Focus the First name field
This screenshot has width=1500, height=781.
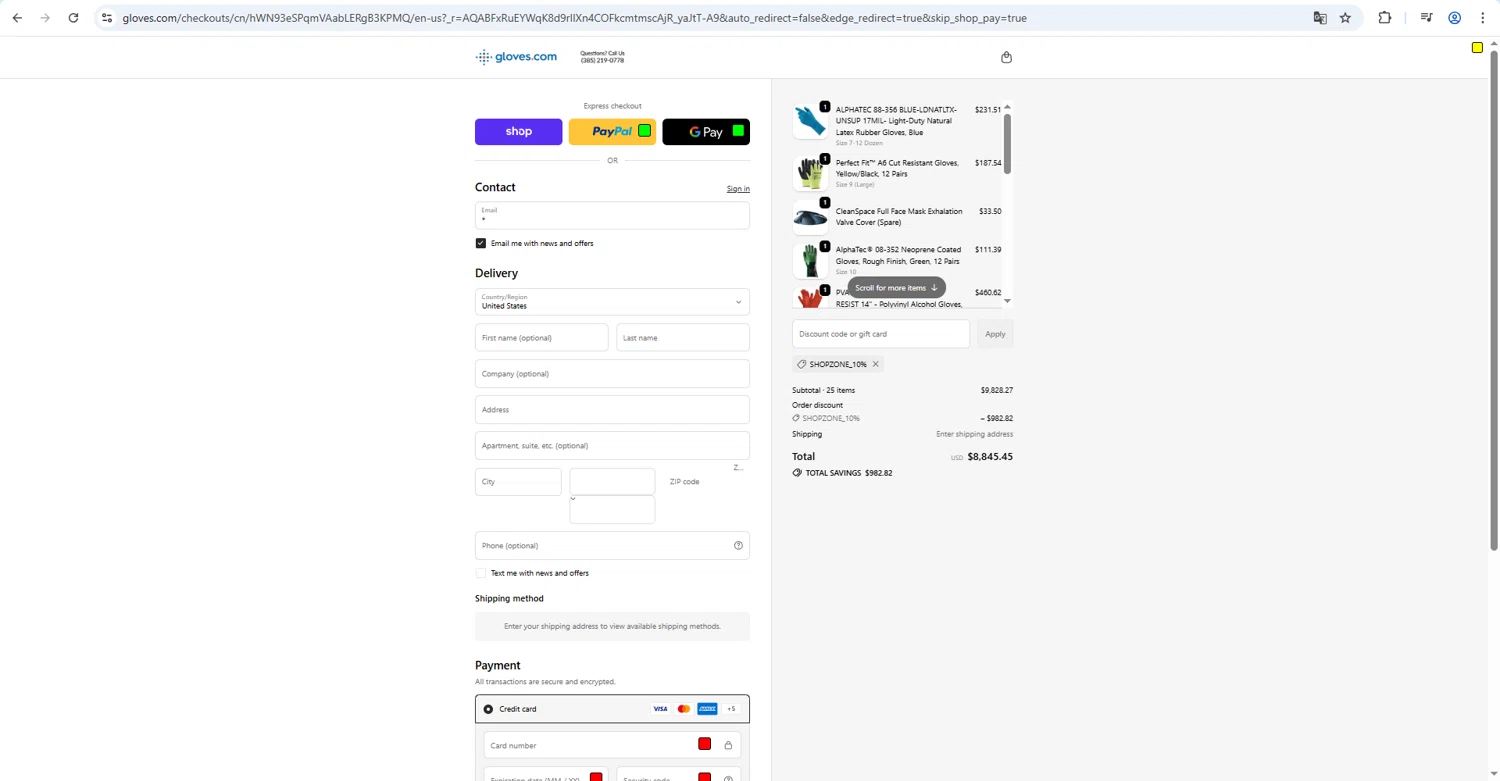541,338
